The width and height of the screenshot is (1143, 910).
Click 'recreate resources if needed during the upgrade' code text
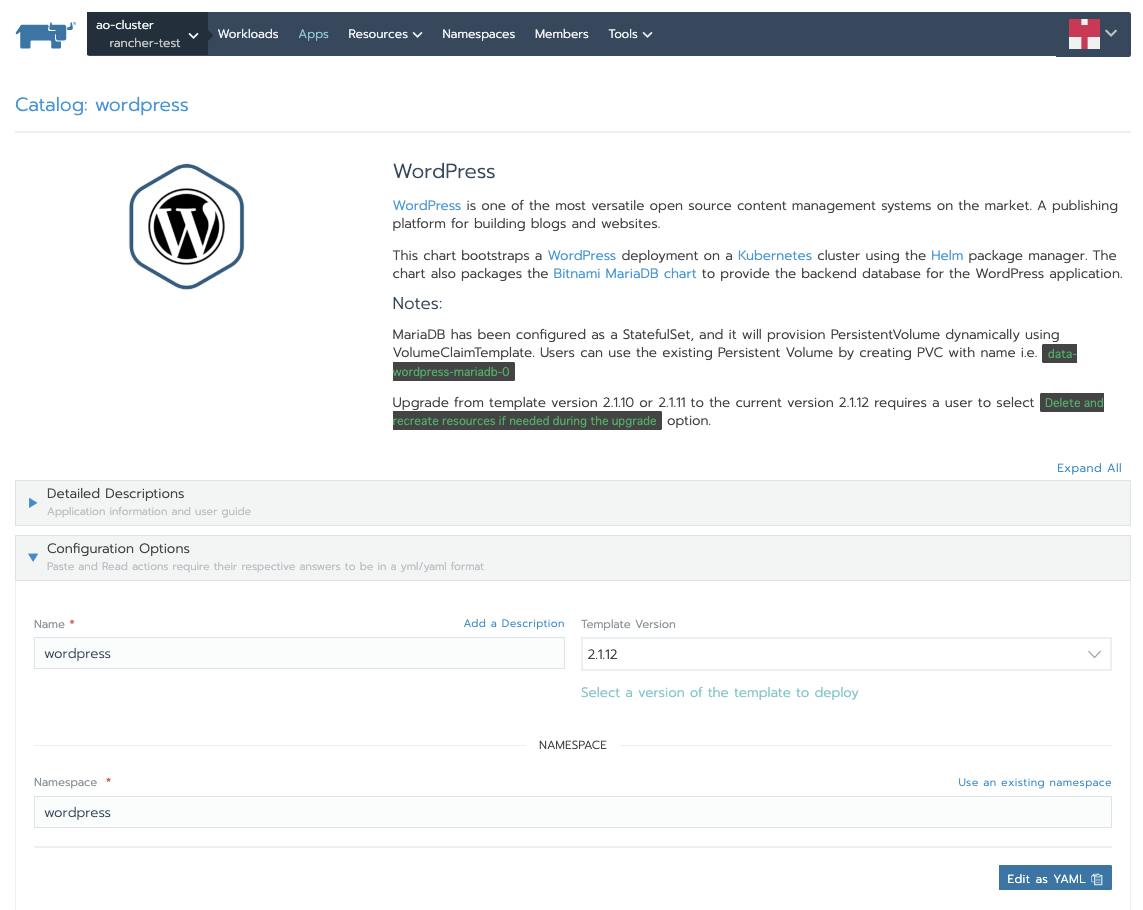pos(526,421)
